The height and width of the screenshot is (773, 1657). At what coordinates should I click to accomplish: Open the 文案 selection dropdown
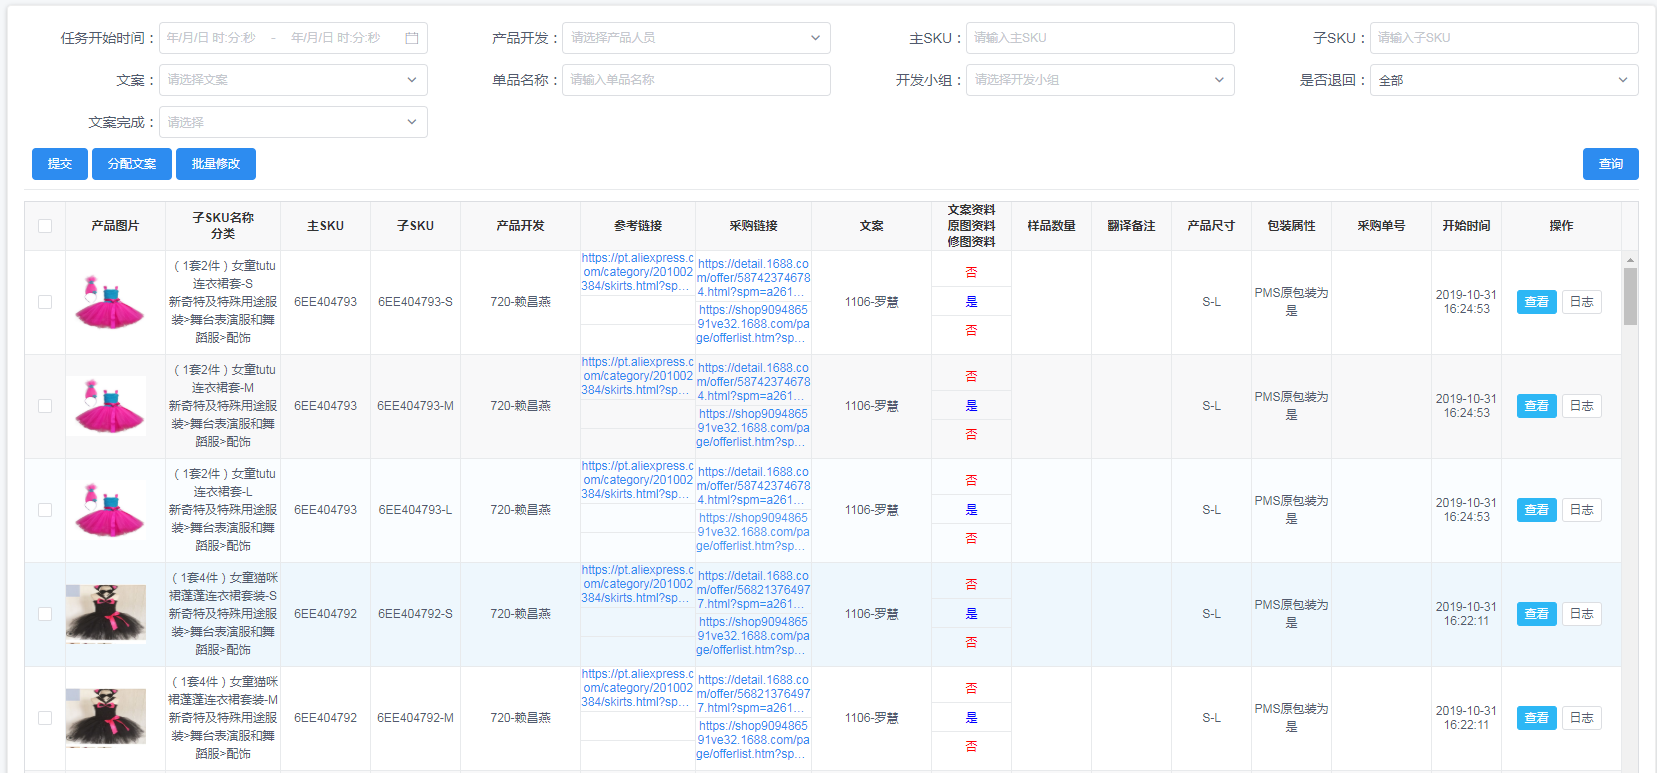(x=293, y=80)
